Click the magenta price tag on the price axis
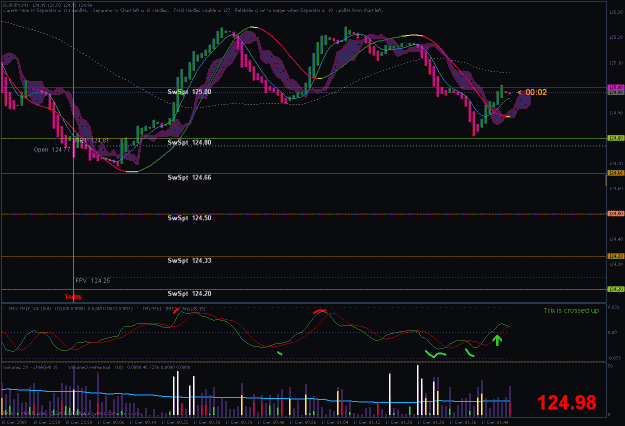Image resolution: width=625 pixels, height=426 pixels. (x=616, y=87)
